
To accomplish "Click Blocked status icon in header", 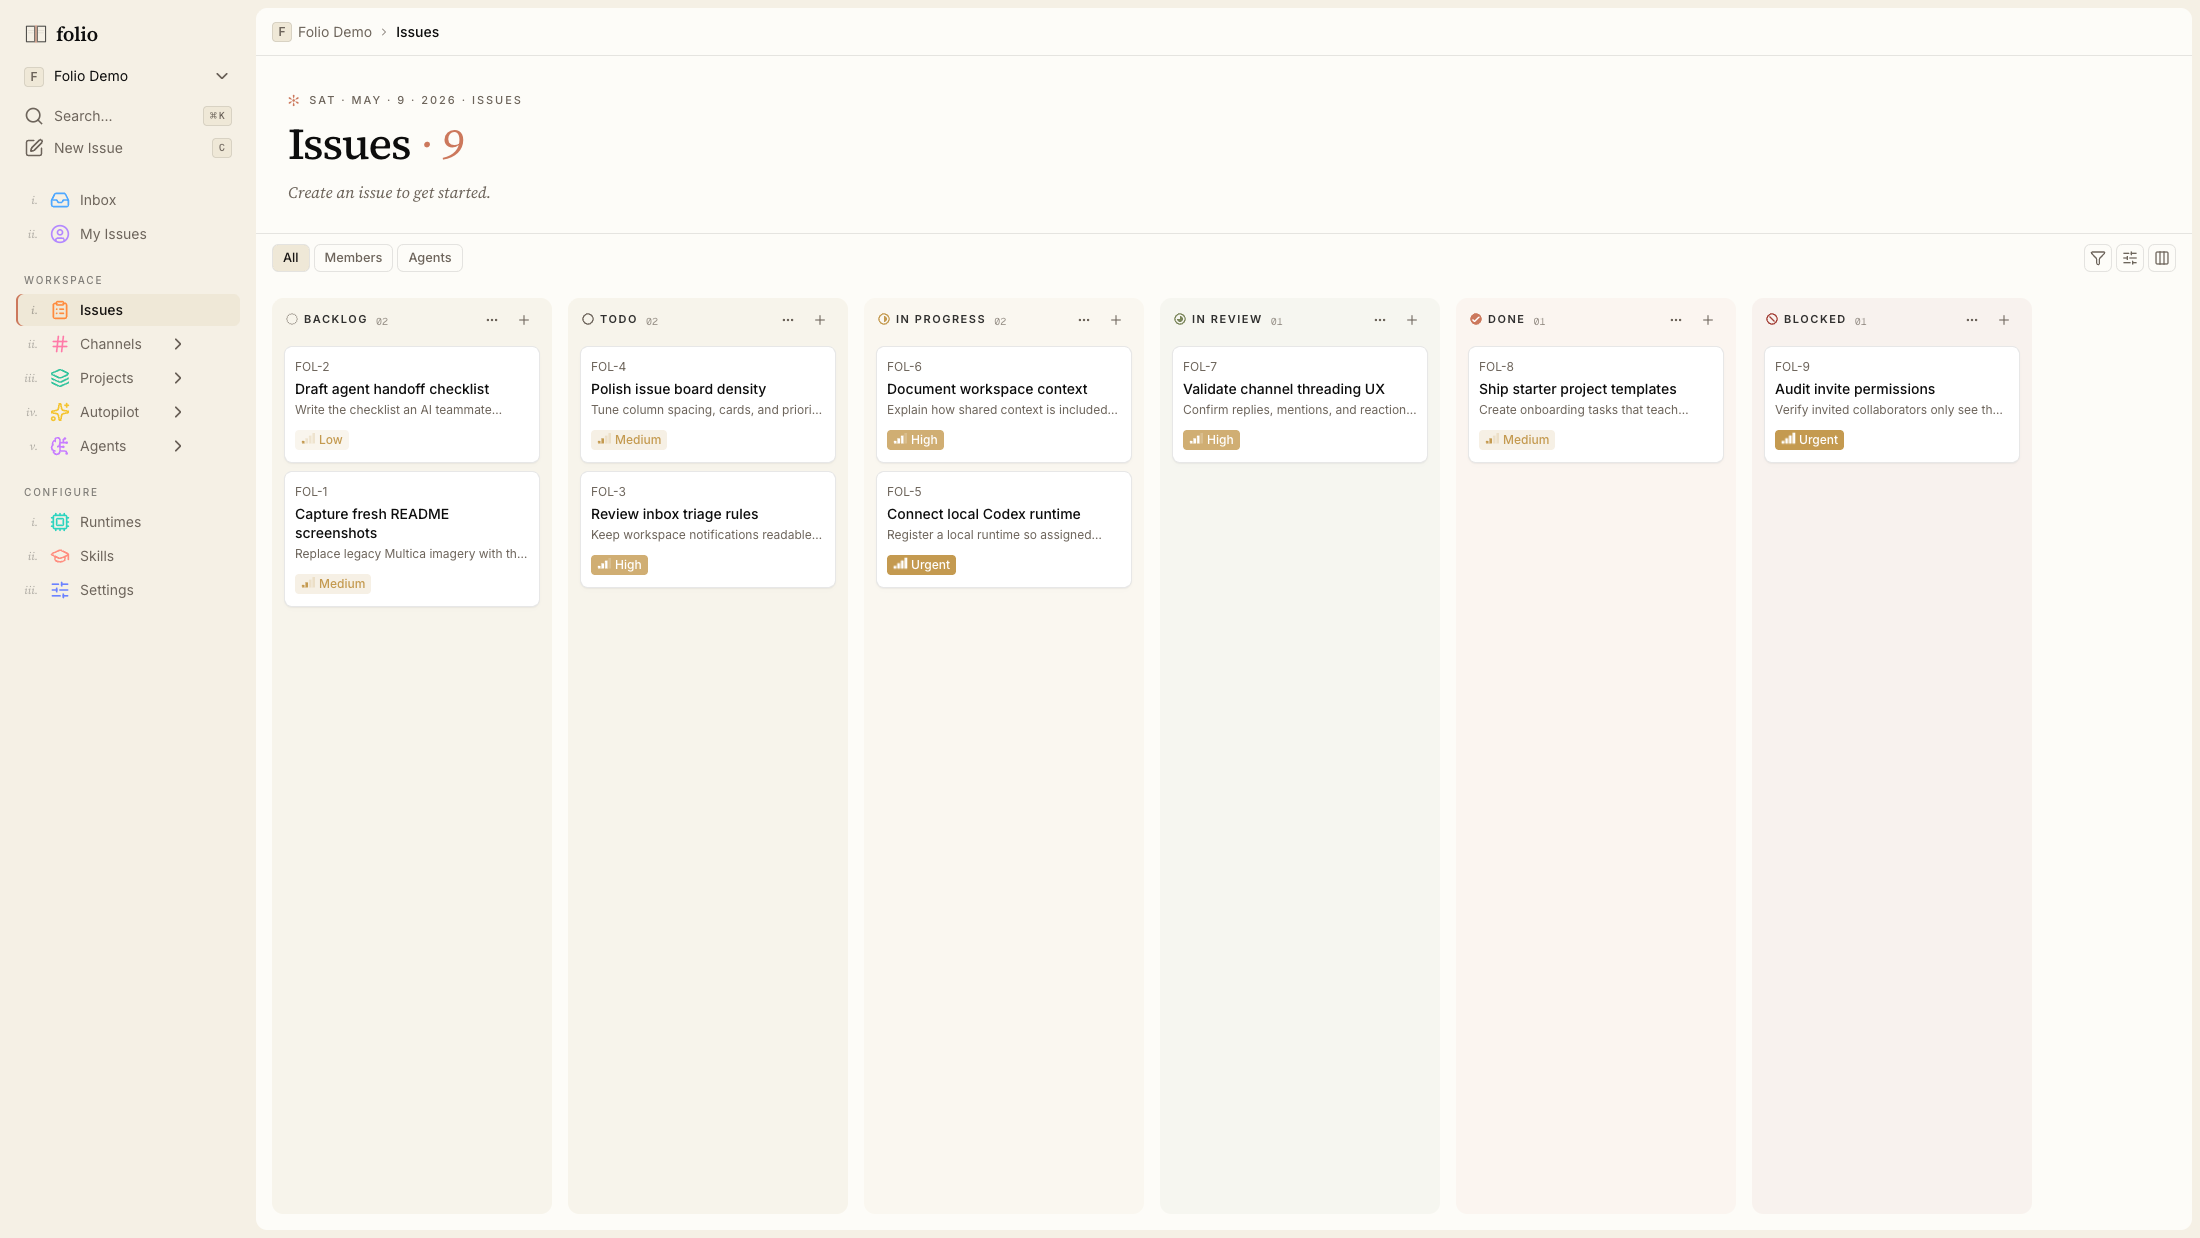I will pyautogui.click(x=1772, y=320).
